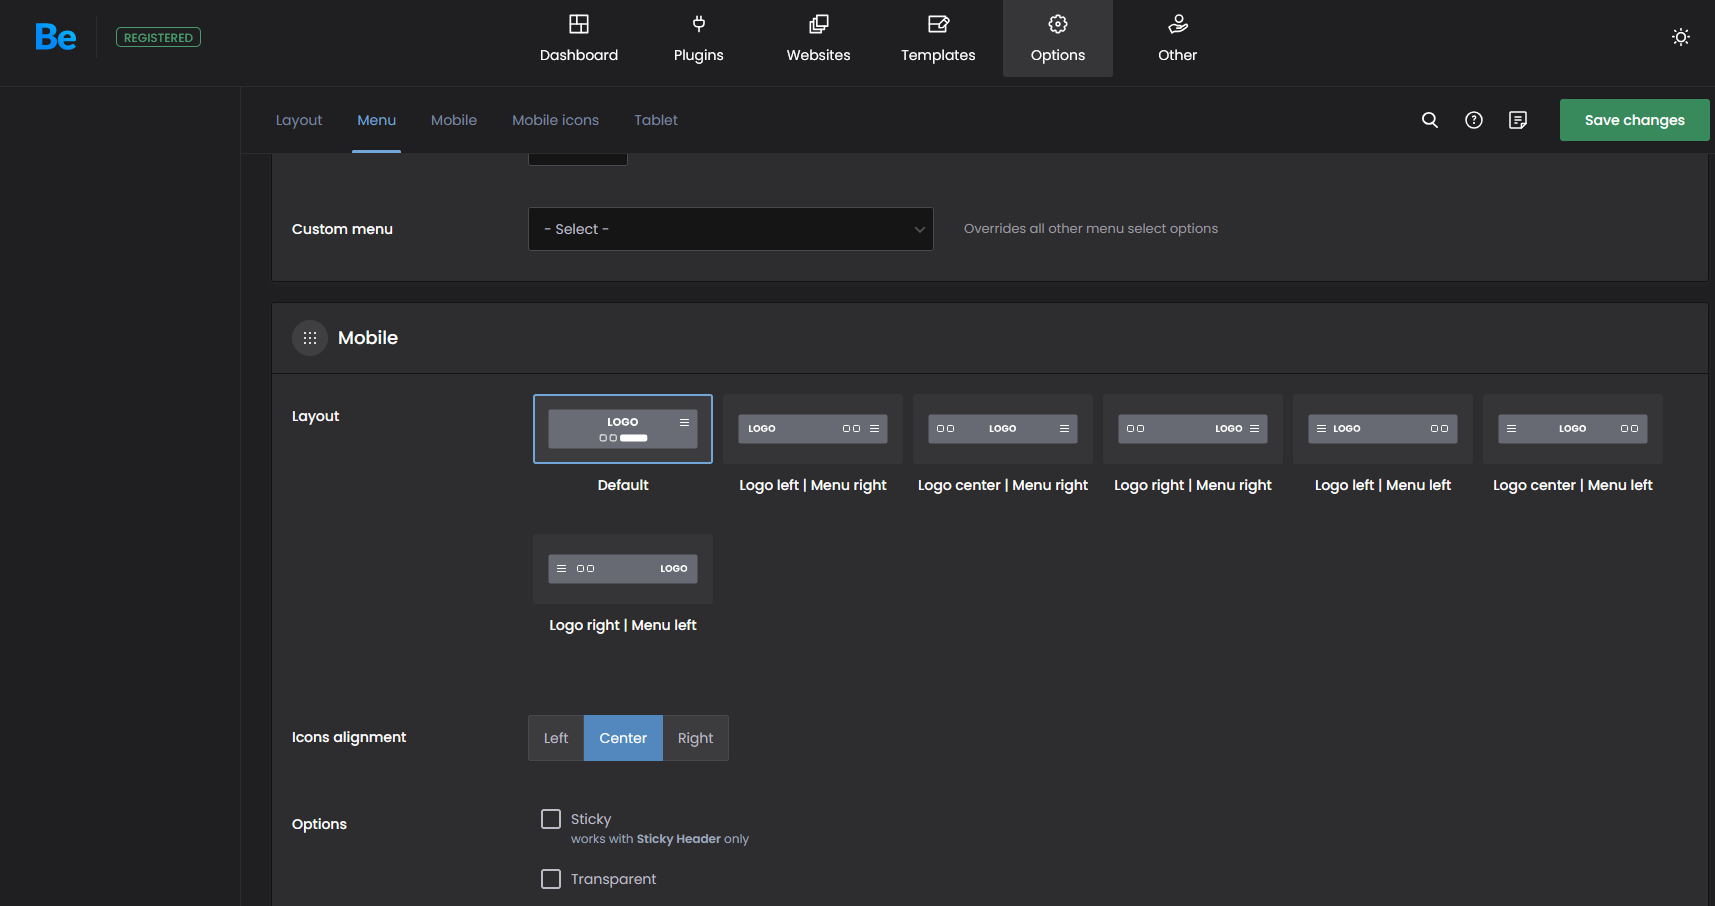1715x906 pixels.
Task: Click the Be logo
Action: [55, 37]
